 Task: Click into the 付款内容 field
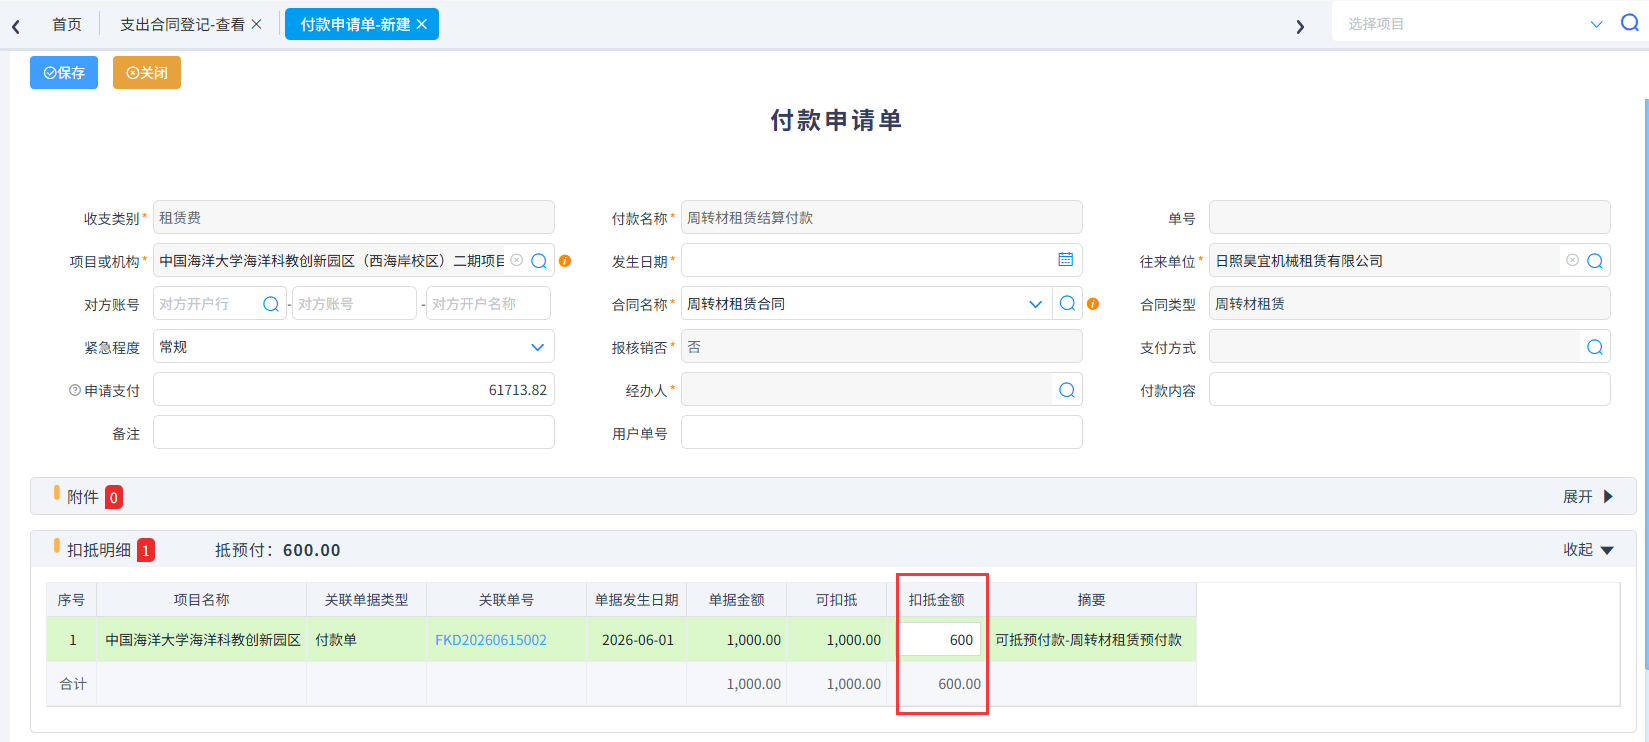click(1409, 390)
